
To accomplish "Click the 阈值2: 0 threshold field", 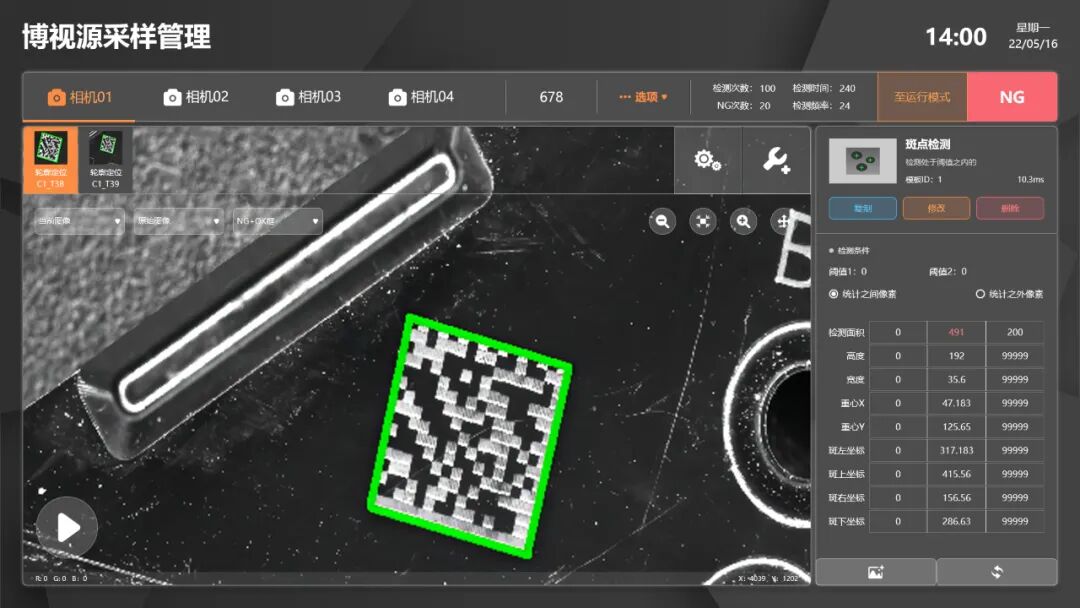I will 948,271.
